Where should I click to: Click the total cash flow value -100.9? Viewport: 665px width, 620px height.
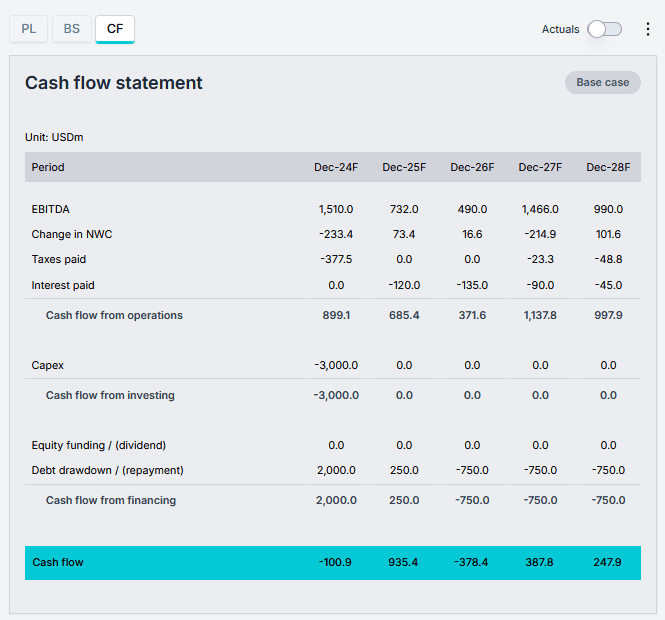[x=335, y=562]
